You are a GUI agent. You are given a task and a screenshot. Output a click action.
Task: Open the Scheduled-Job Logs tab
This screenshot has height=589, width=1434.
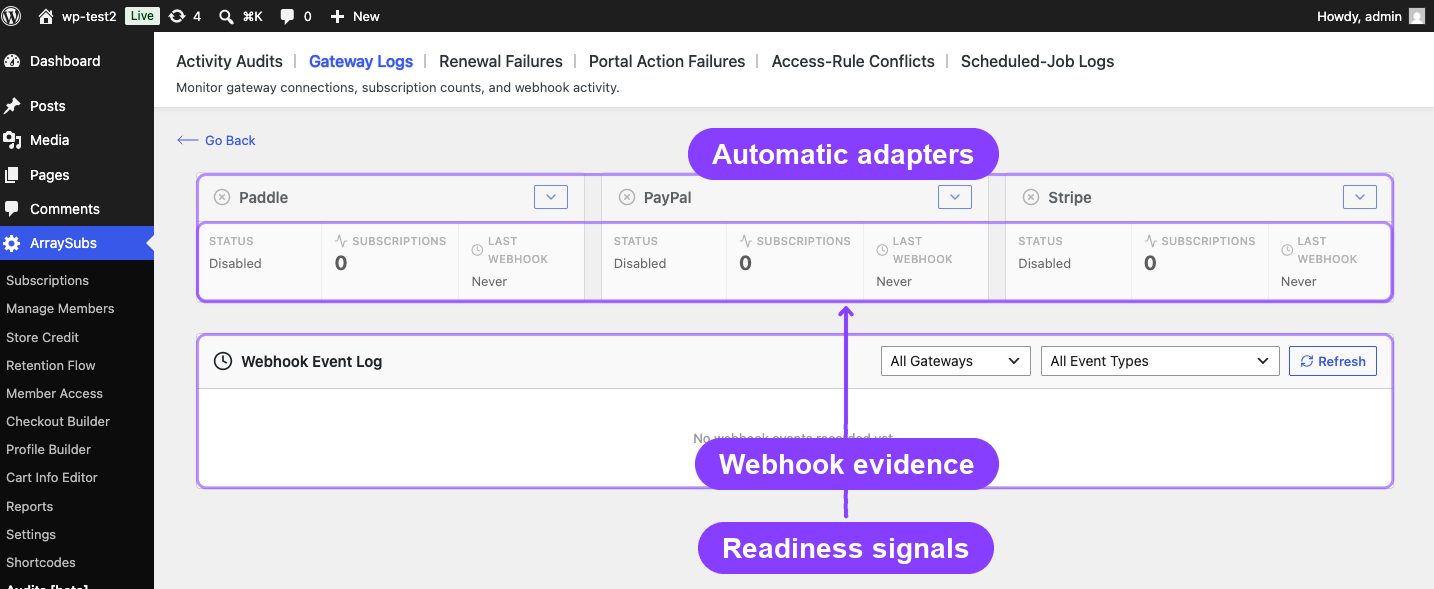coord(1037,61)
